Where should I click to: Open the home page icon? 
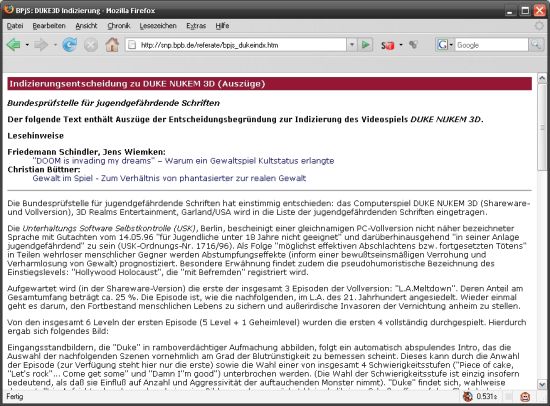tap(112, 45)
